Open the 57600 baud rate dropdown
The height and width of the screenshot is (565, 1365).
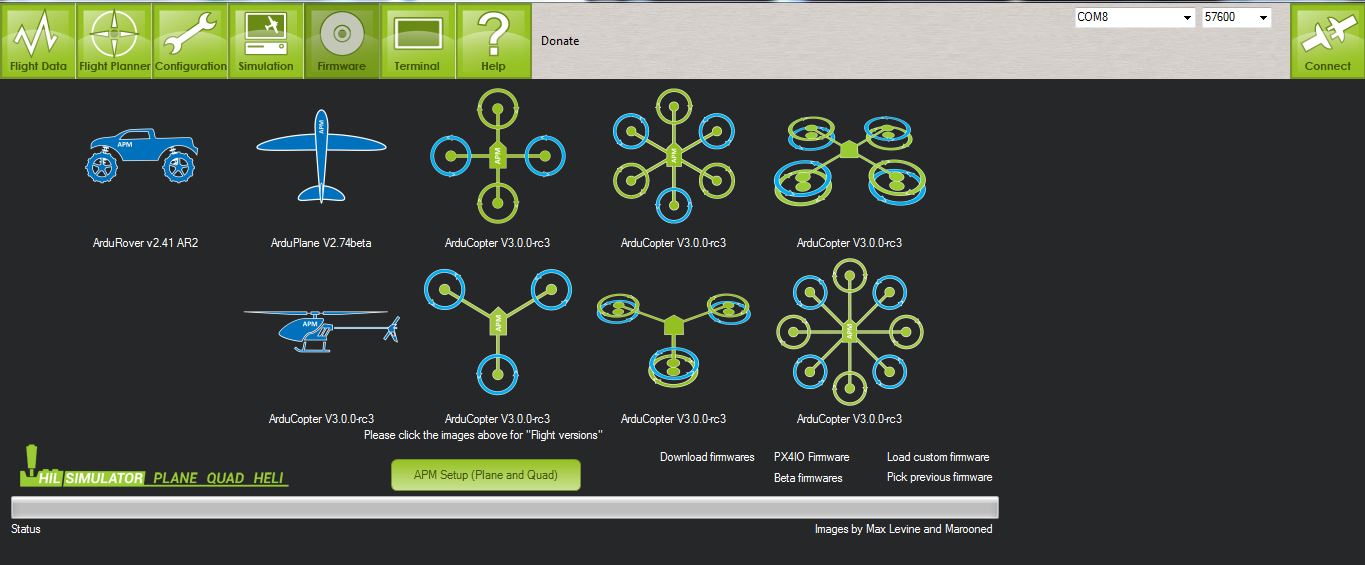[1237, 17]
